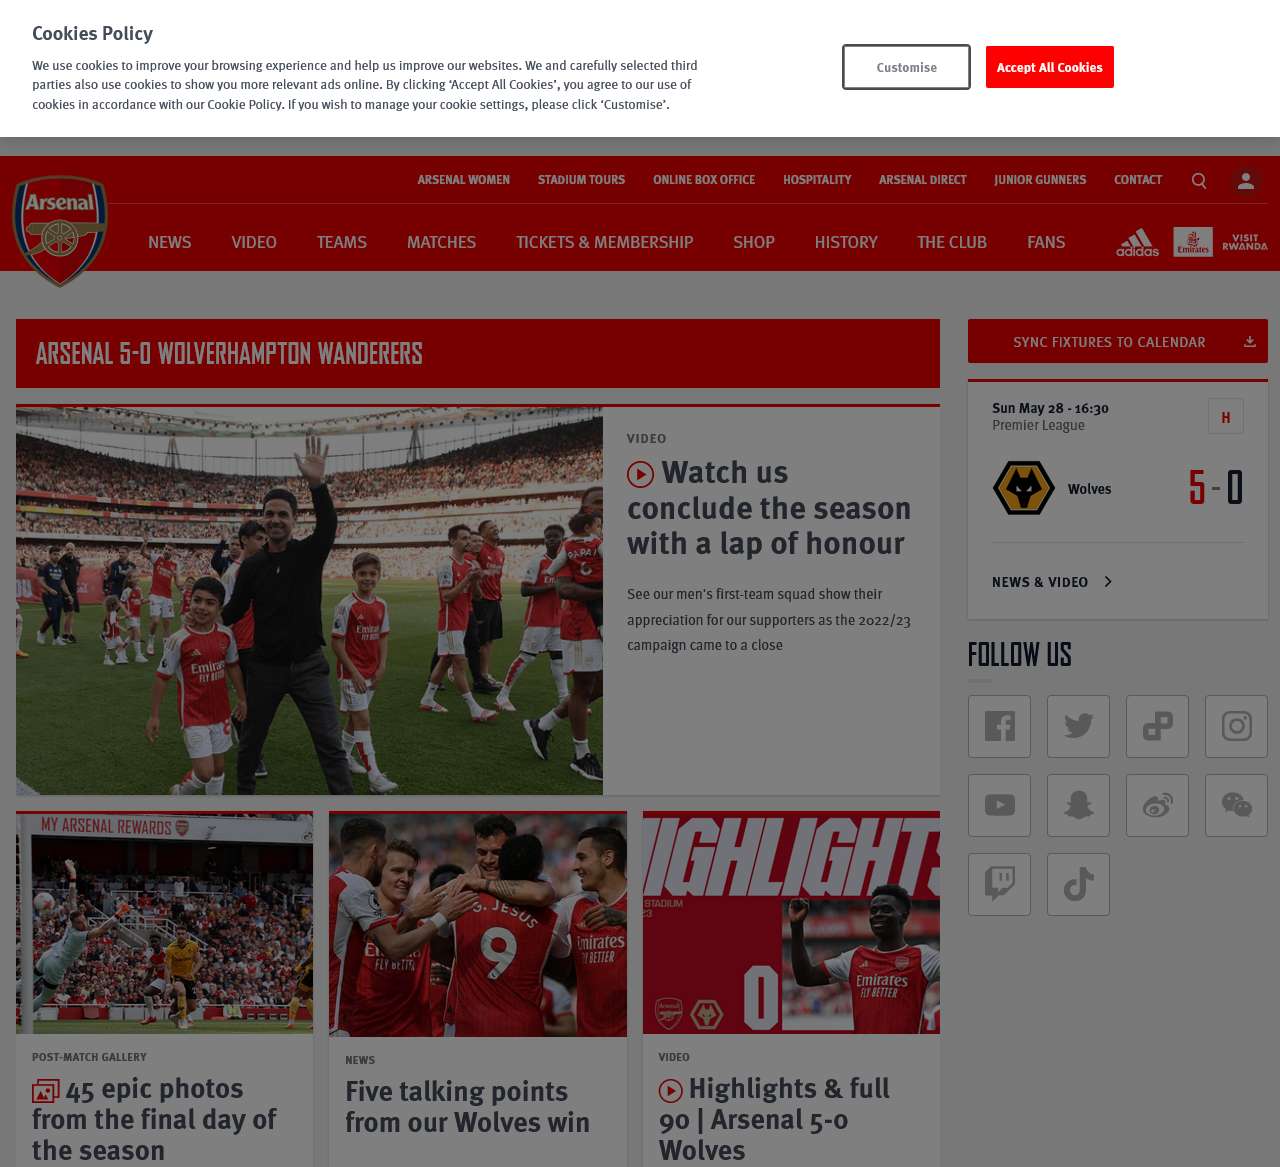1280x1167 pixels.
Task: Open the user account icon
Action: 1246,181
